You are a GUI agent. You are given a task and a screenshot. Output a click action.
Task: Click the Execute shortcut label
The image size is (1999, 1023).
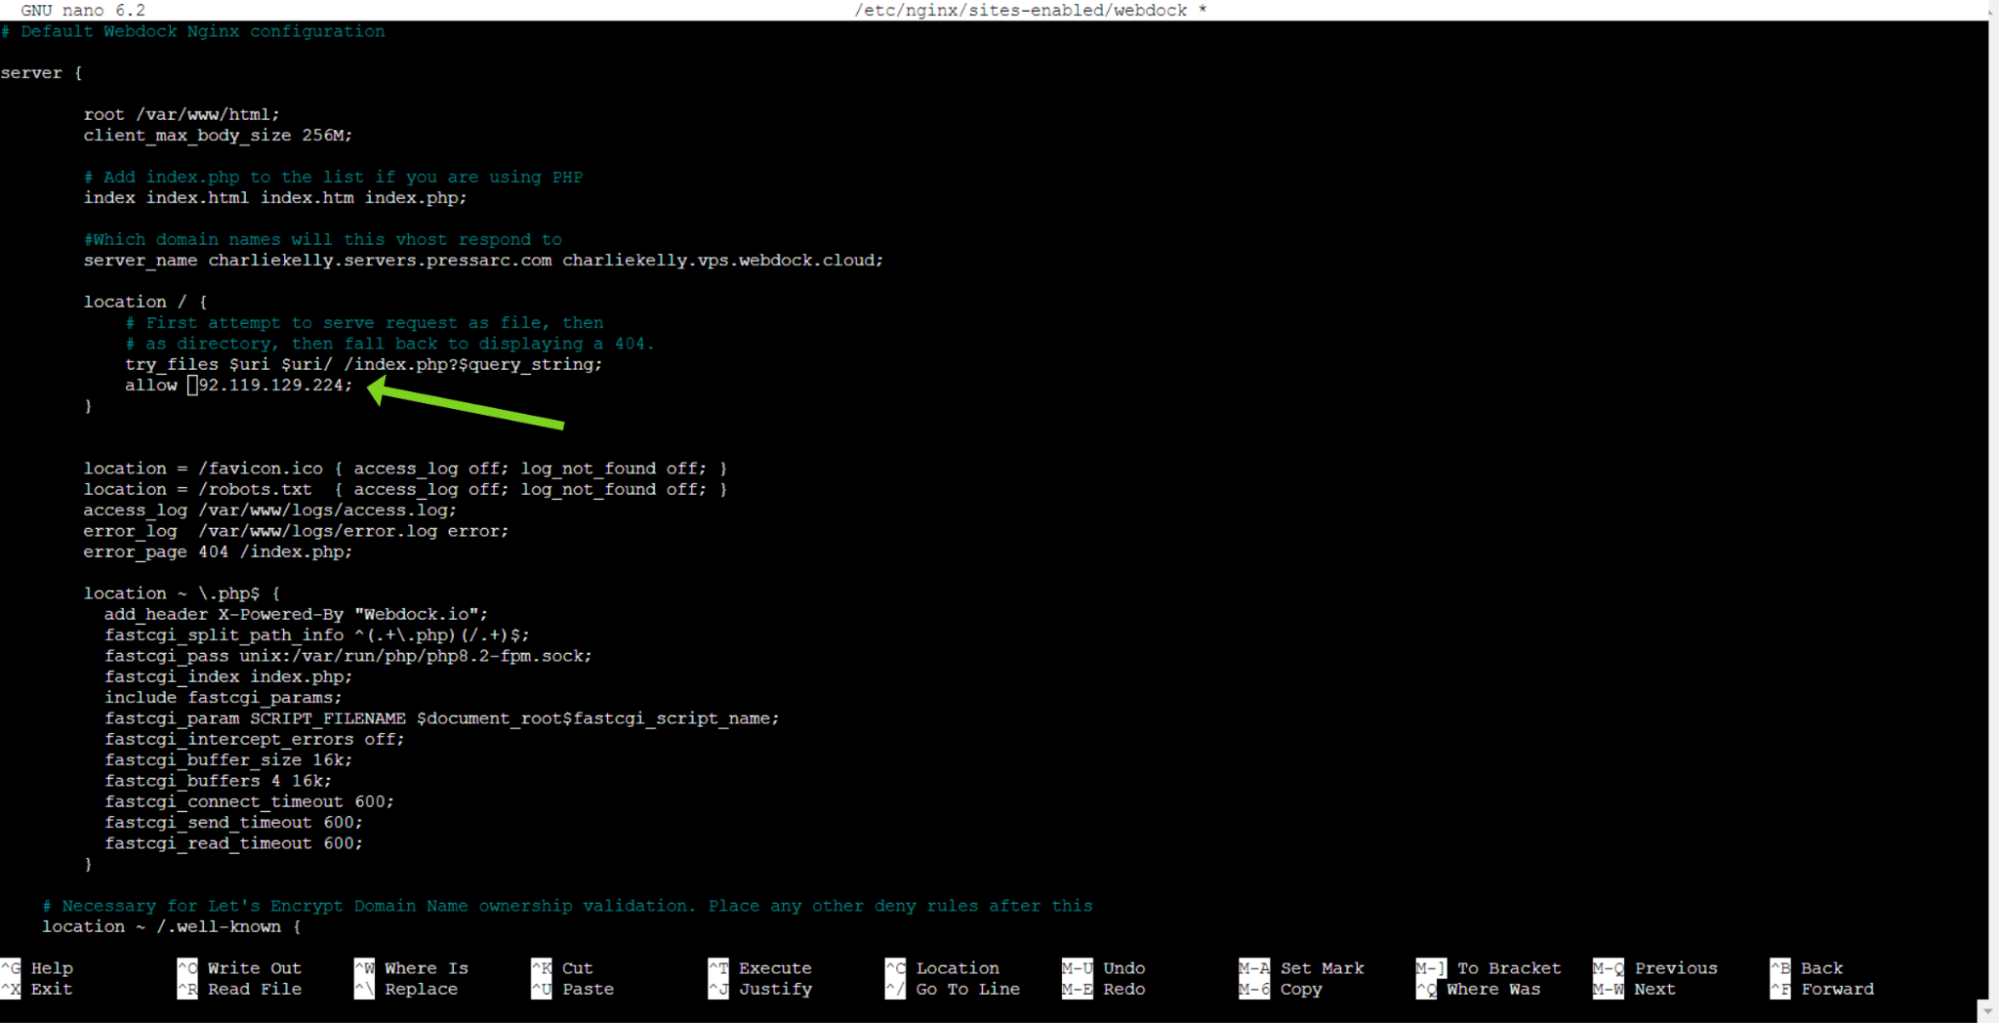coord(775,968)
